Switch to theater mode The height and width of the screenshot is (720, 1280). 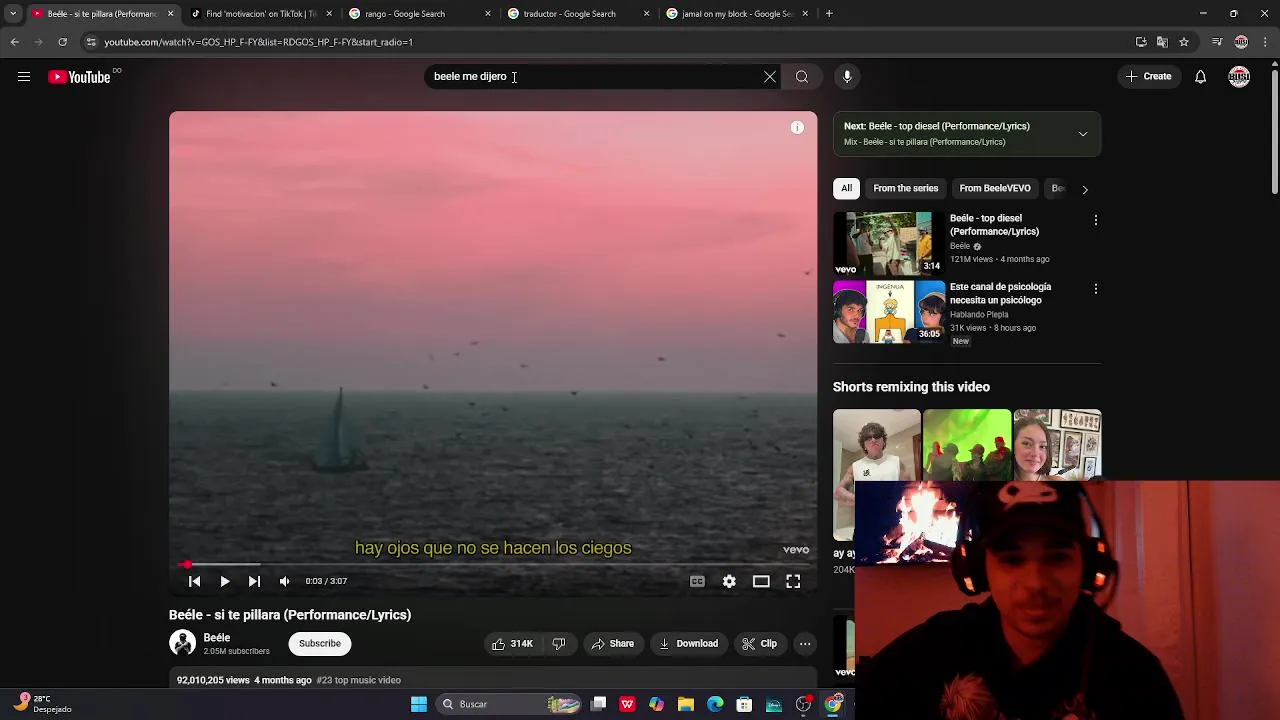(x=761, y=581)
